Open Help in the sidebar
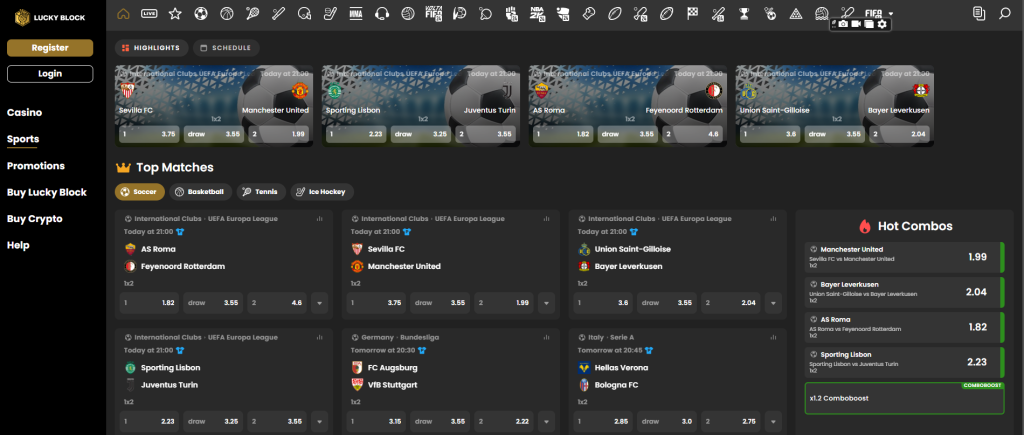1024x435 pixels. click(x=18, y=246)
